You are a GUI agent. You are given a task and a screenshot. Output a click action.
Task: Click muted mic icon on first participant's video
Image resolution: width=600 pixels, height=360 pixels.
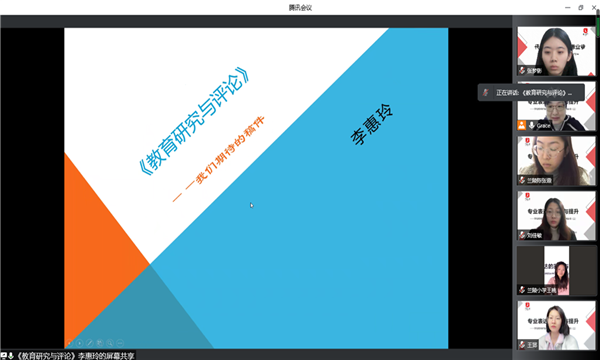tap(522, 70)
